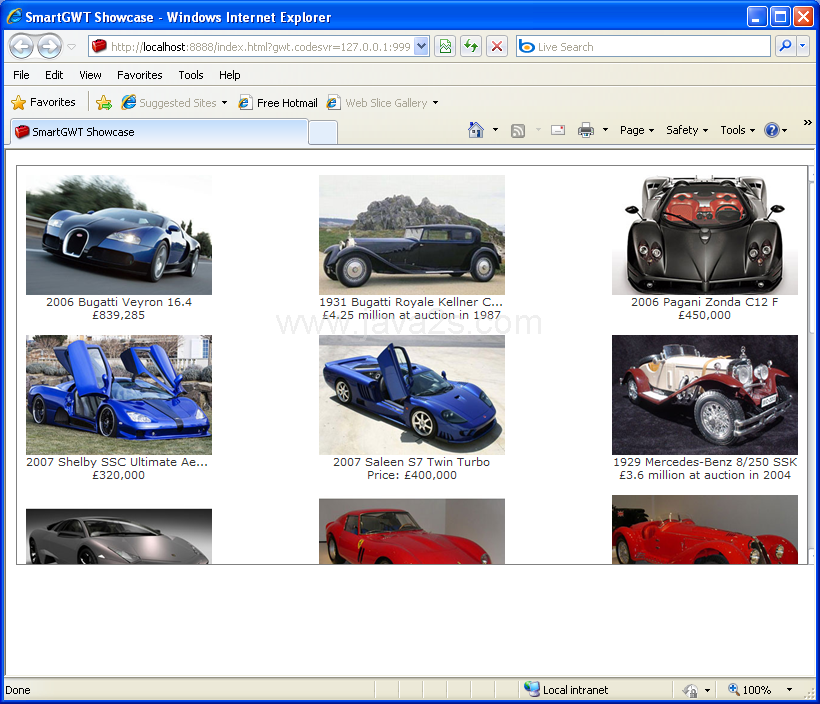Click the Home page icon

point(475,130)
